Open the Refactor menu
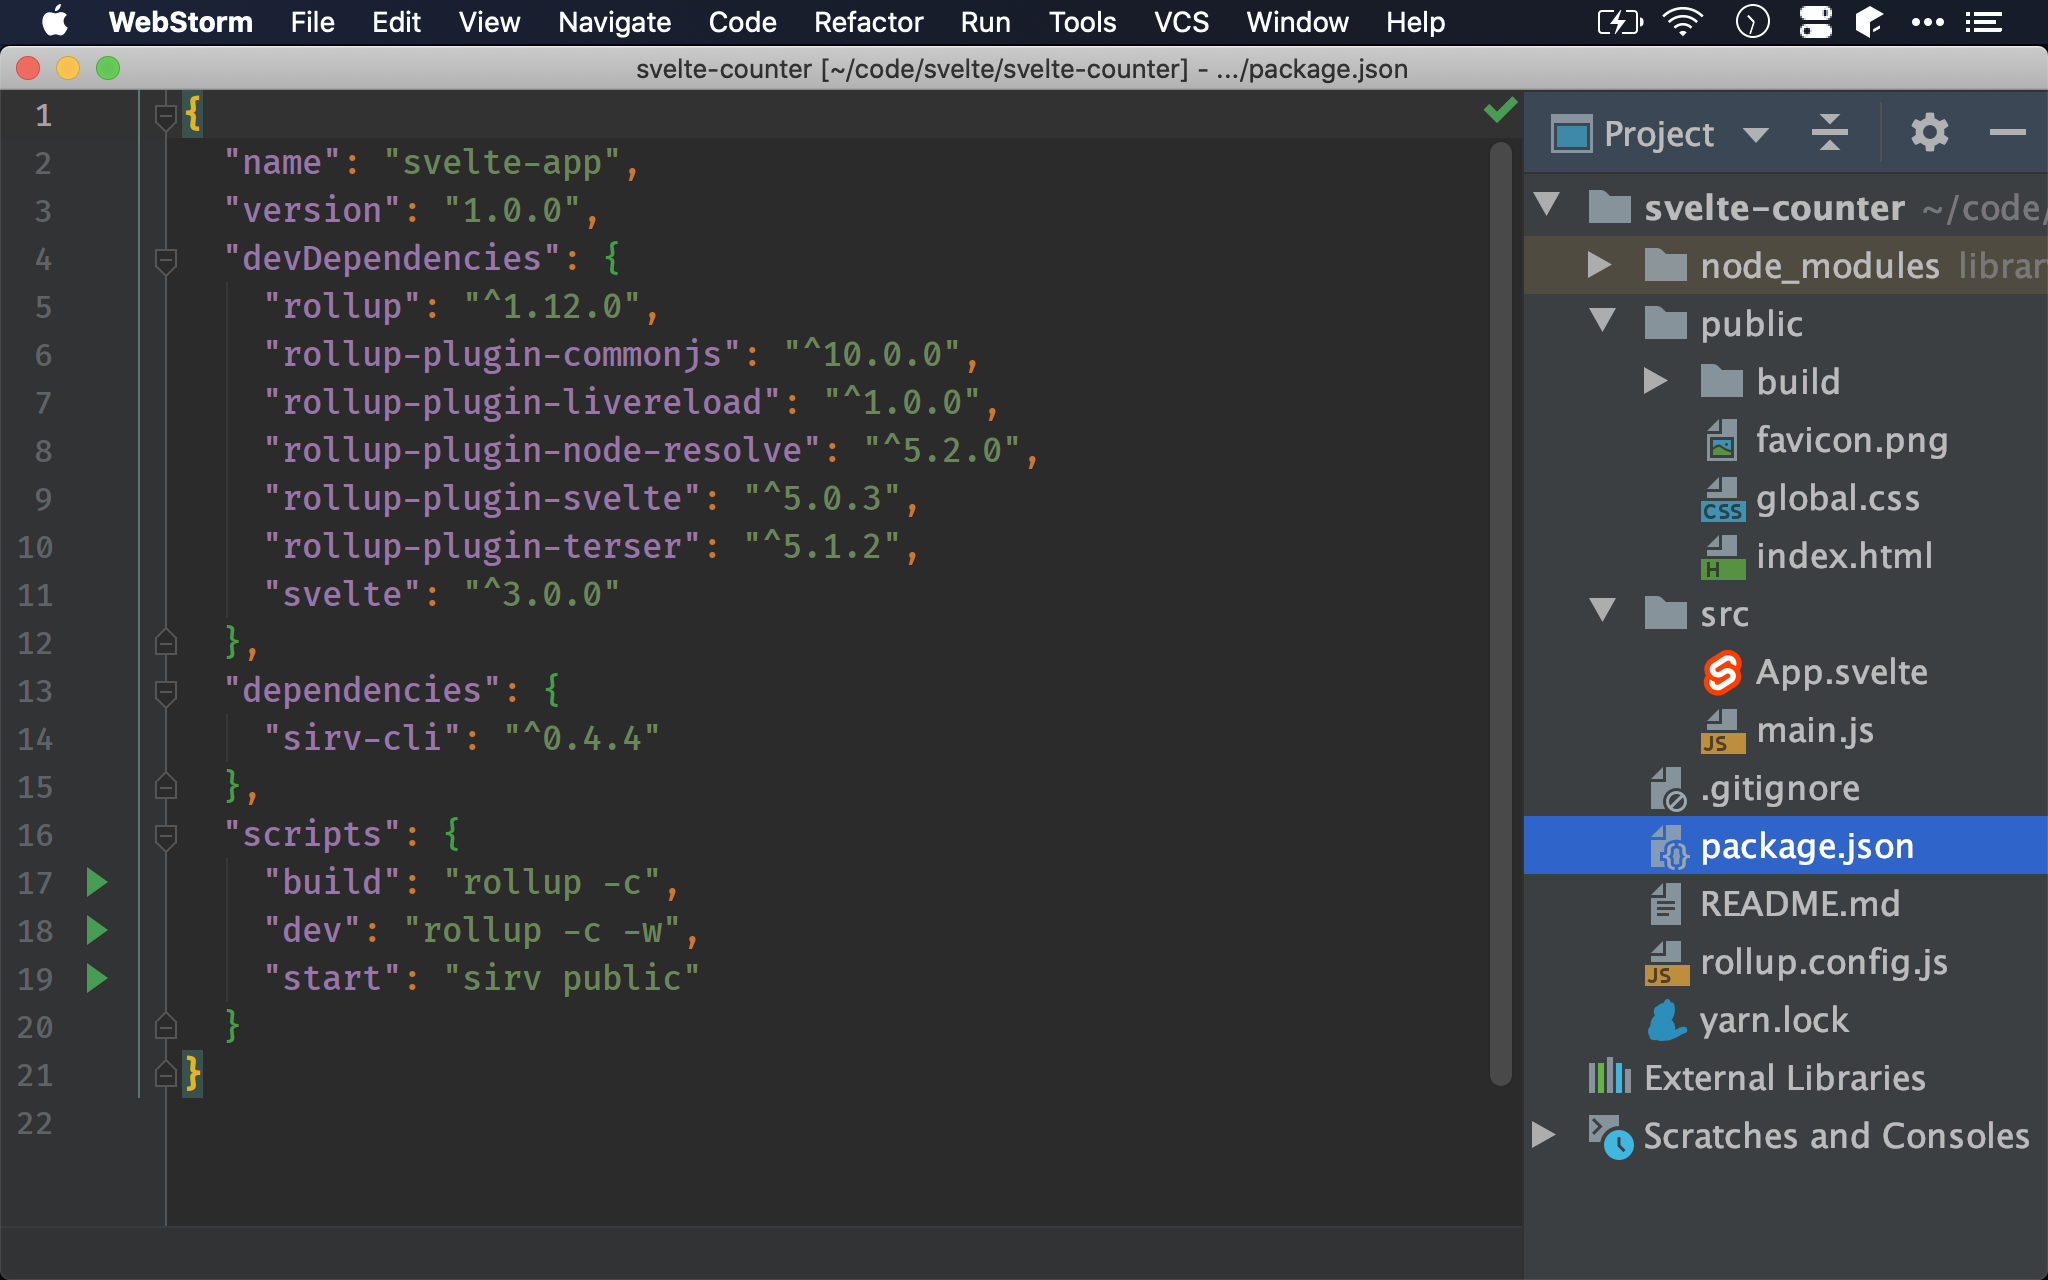2048x1280 pixels. [x=868, y=22]
